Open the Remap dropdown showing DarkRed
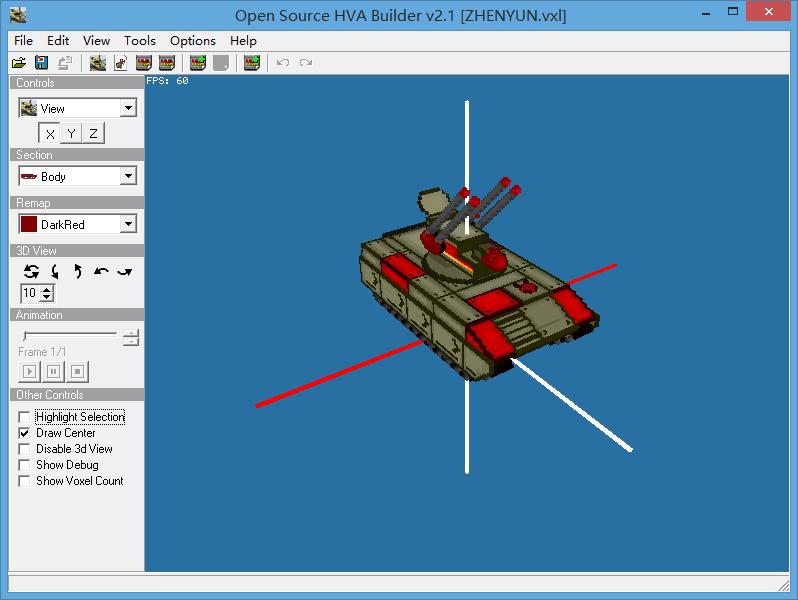This screenshot has height=600, width=798. [x=128, y=224]
